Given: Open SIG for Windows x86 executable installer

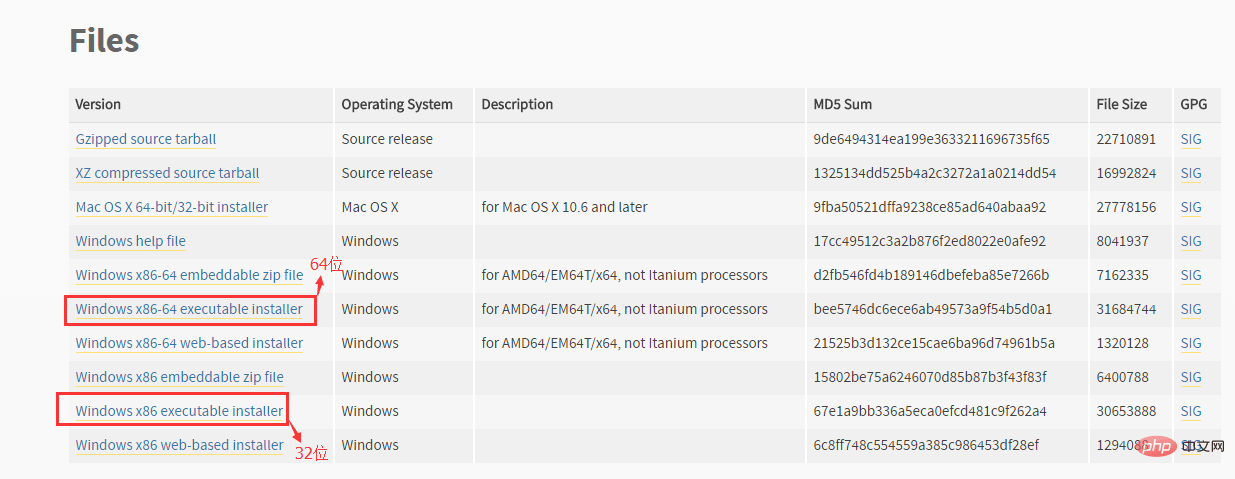Looking at the screenshot, I should pyautogui.click(x=1191, y=411).
